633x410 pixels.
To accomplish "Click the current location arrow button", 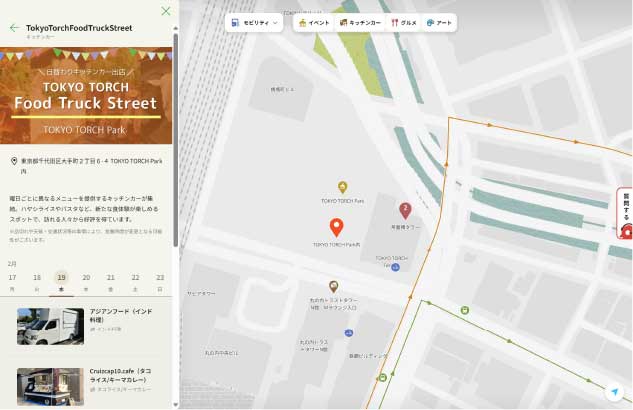I will (x=614, y=391).
